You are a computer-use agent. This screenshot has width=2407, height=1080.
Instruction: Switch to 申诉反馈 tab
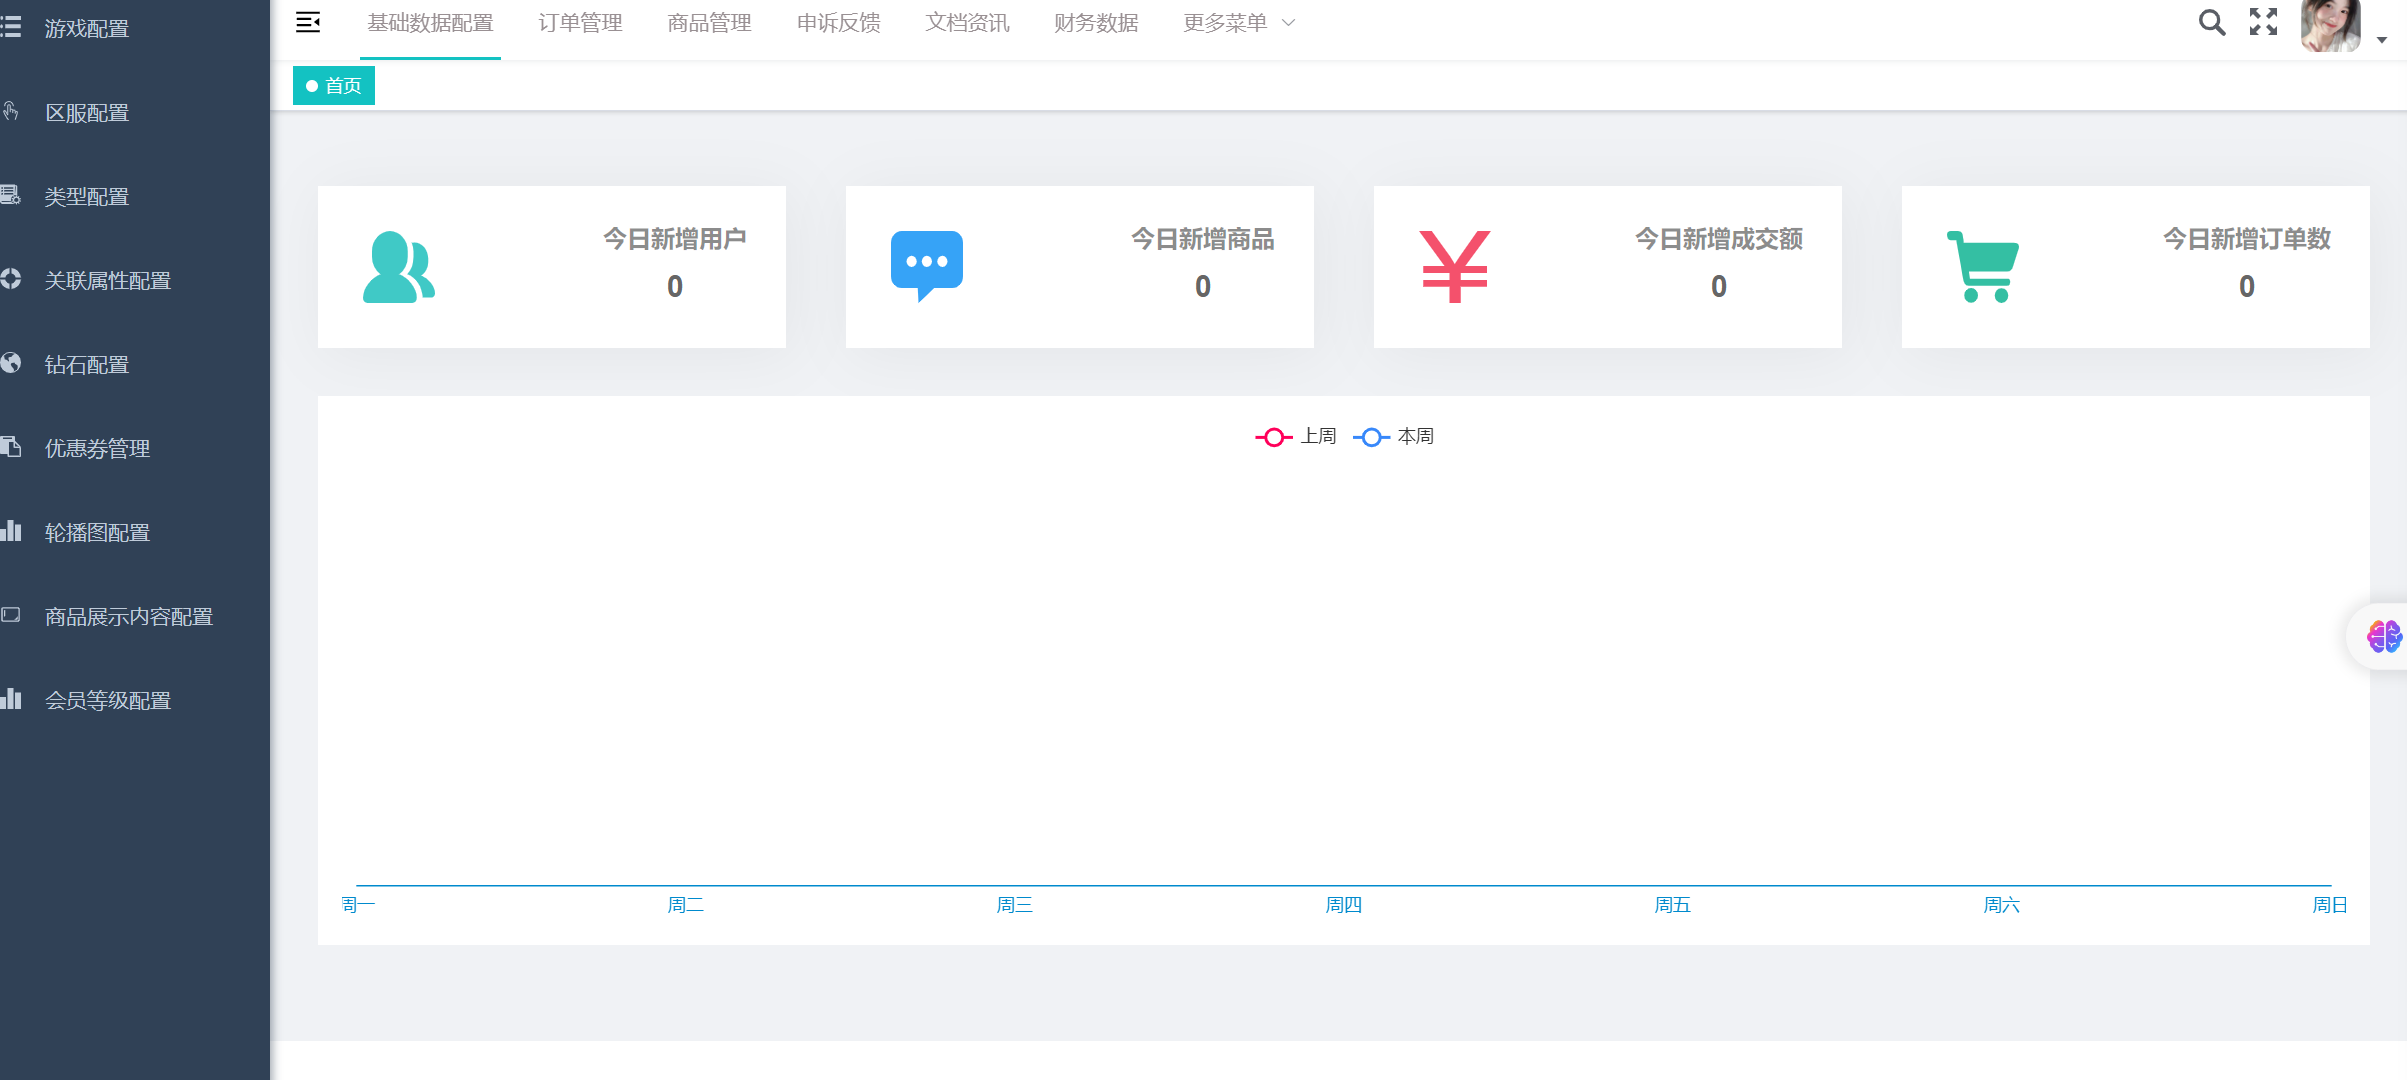click(x=838, y=23)
